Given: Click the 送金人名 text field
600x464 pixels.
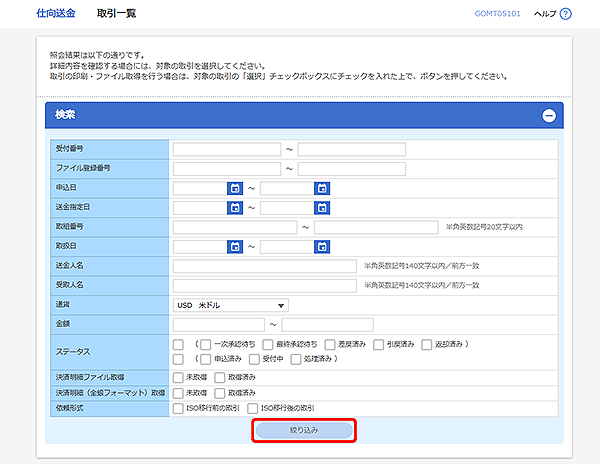Looking at the screenshot, I should 265,266.
